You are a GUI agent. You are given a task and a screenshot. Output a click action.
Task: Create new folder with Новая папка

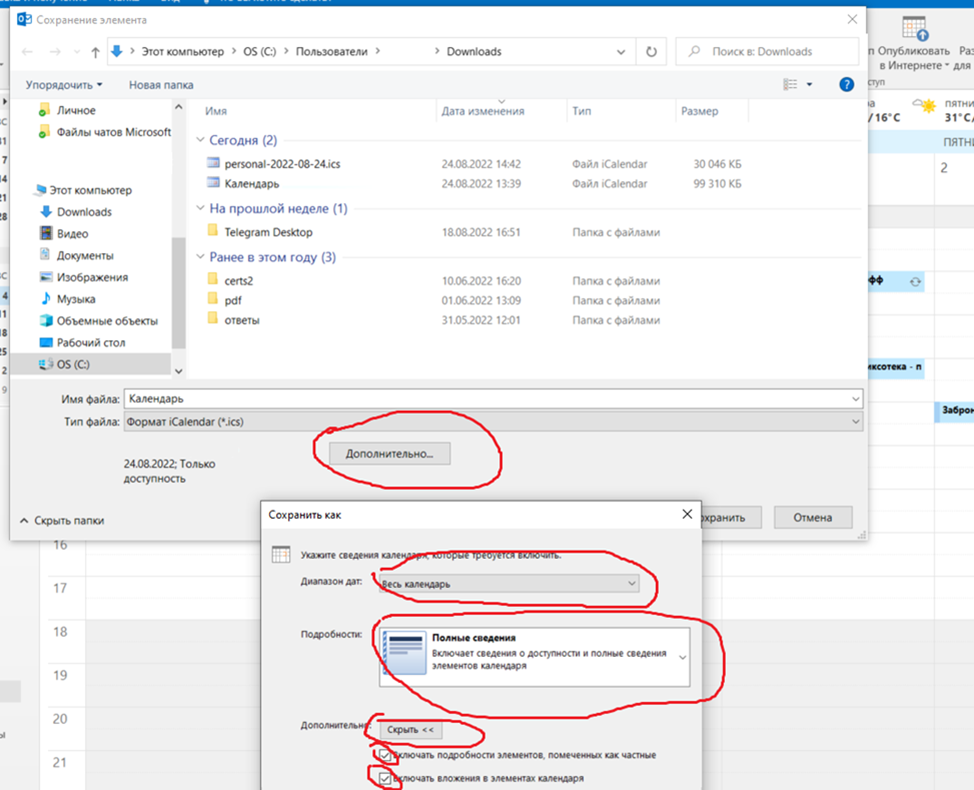(x=161, y=85)
